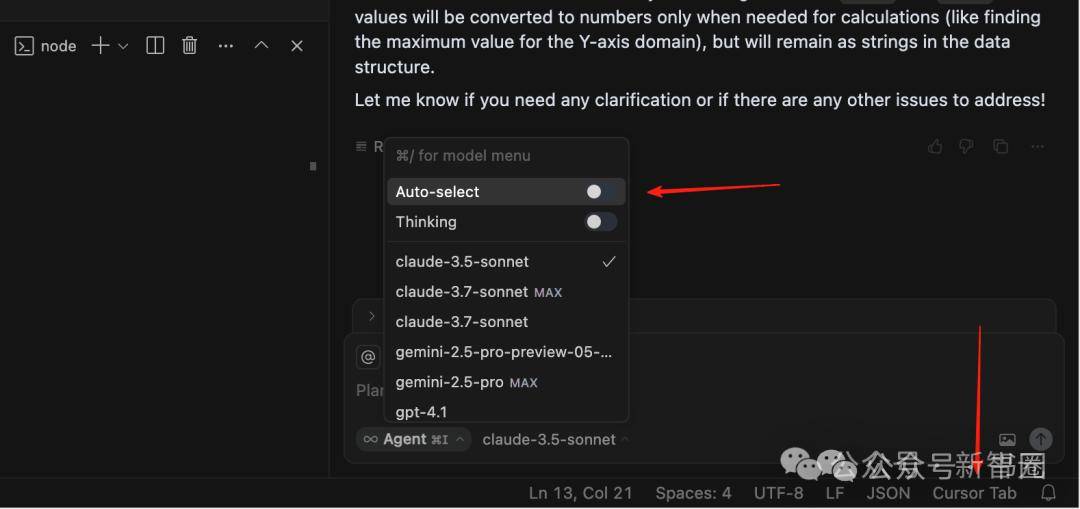Attach an image to the chat

[x=1007, y=439]
